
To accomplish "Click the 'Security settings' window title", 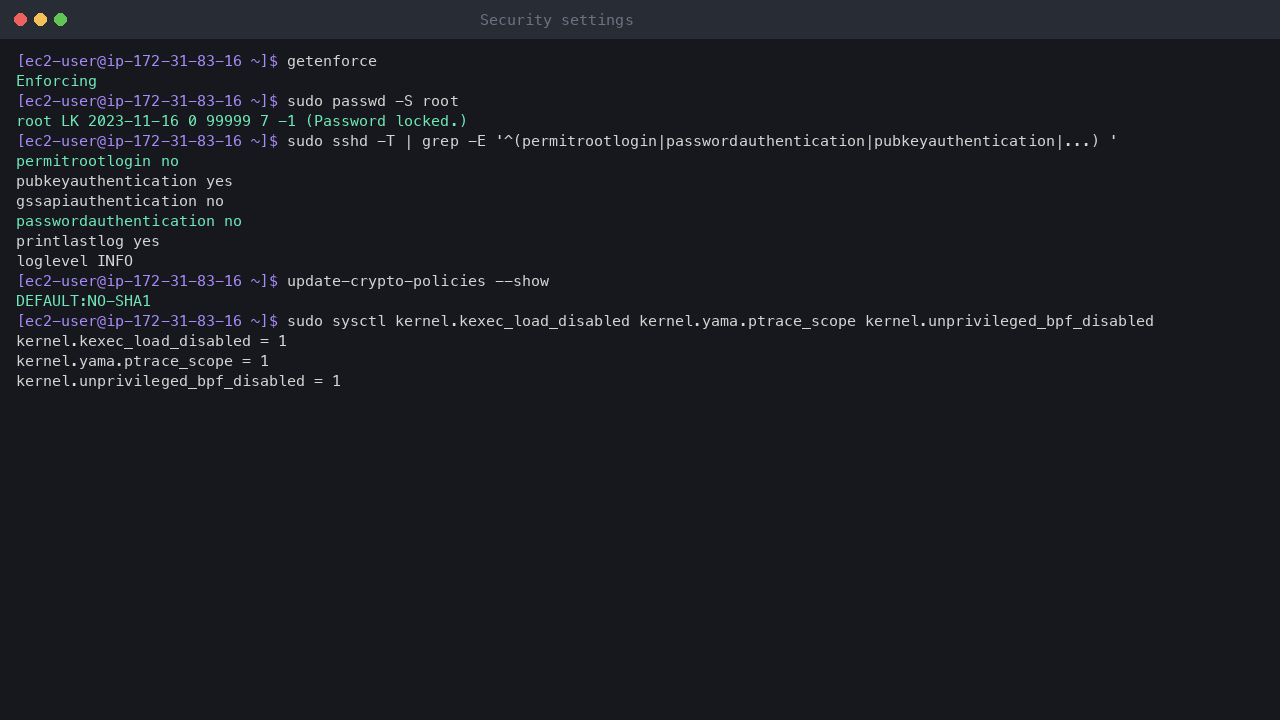I will (x=556, y=20).
